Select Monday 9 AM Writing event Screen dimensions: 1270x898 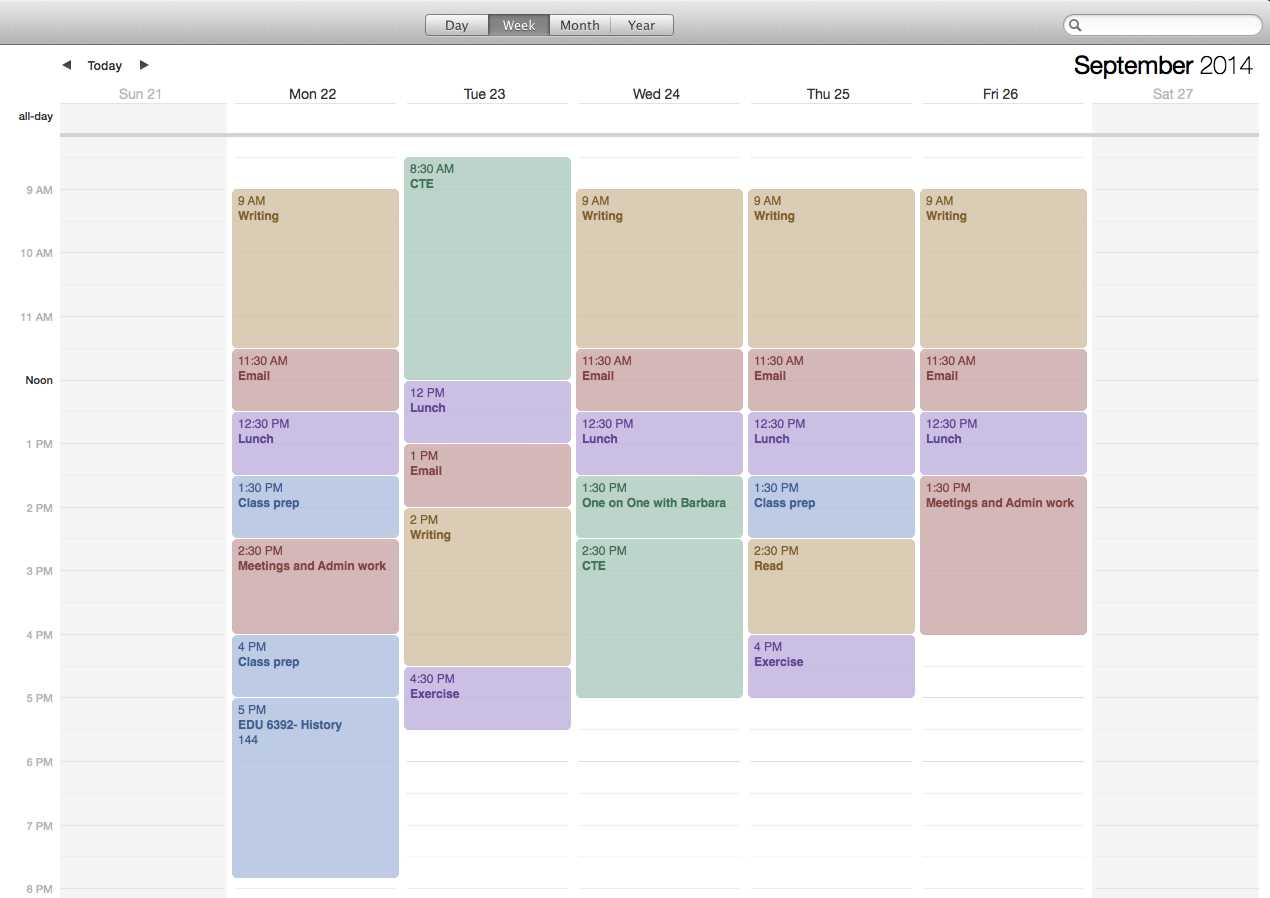(315, 268)
